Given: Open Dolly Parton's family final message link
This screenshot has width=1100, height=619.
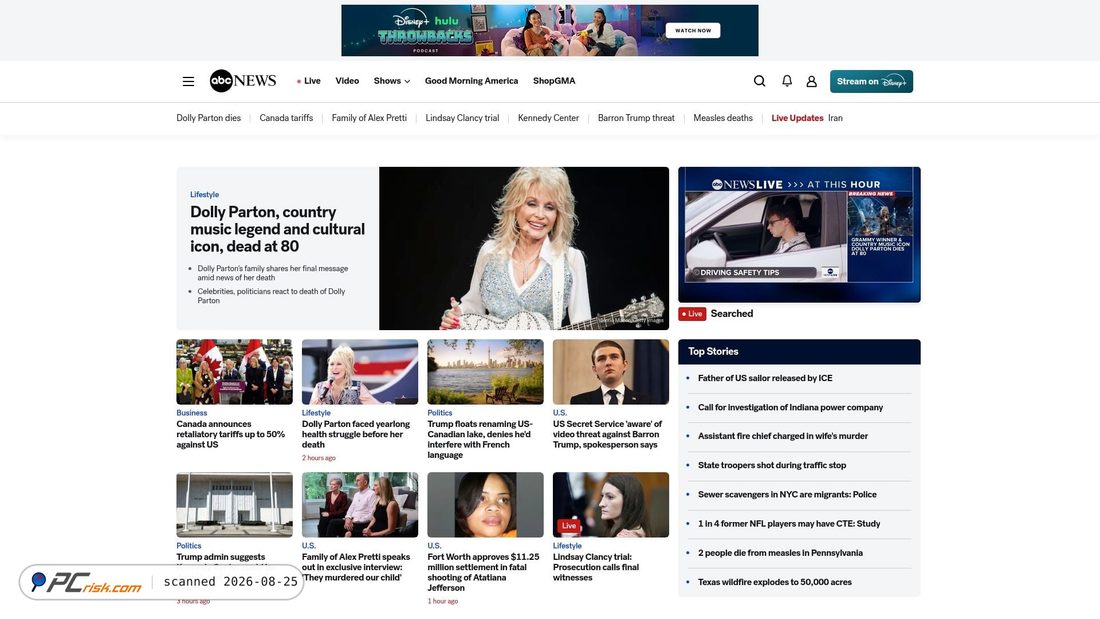Looking at the screenshot, I should coord(272,273).
